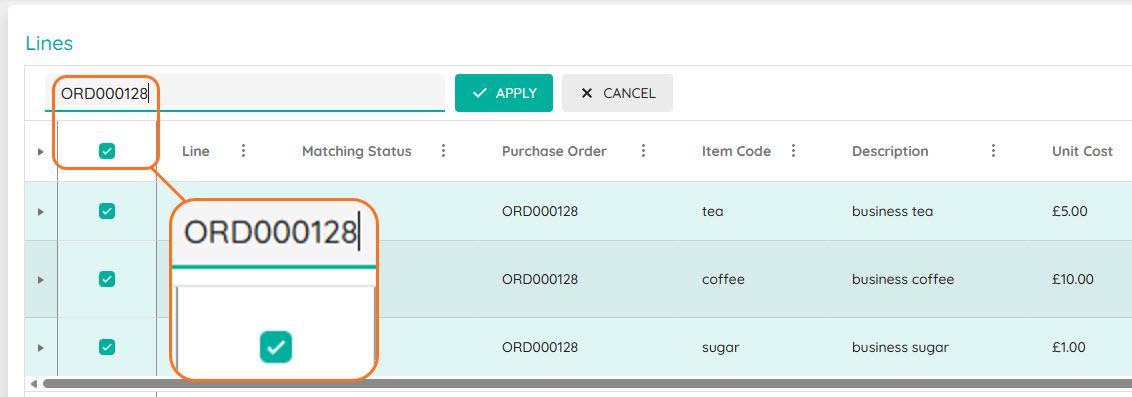Select the ORD000128 cell in tea row
1132x397 pixels.
tap(540, 211)
